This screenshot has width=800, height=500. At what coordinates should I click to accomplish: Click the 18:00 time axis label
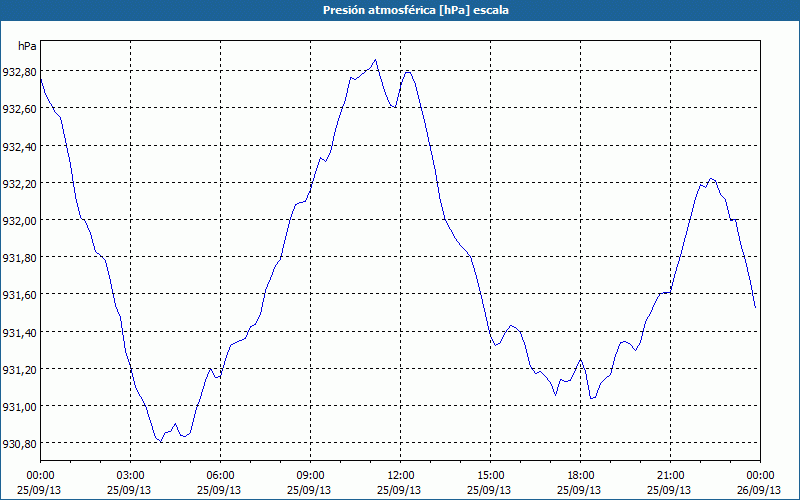tap(581, 476)
